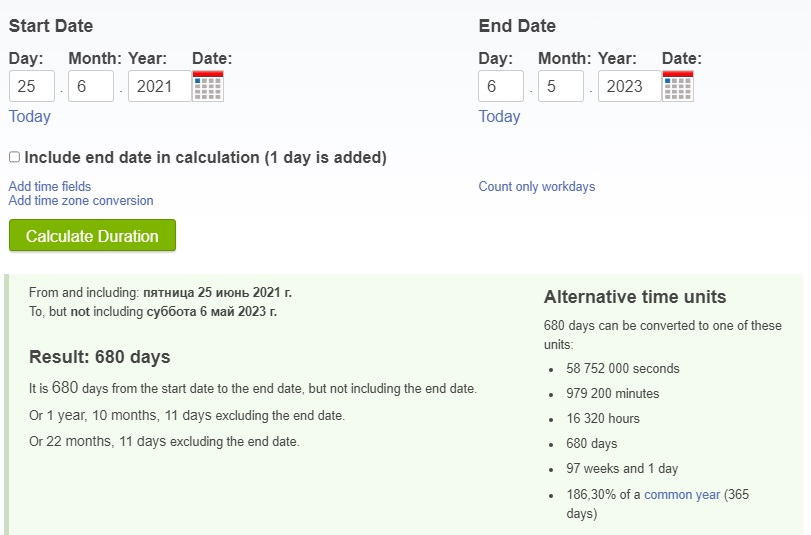The image size is (811, 535).
Task: Focus the Start Date month field
Action: click(x=91, y=86)
